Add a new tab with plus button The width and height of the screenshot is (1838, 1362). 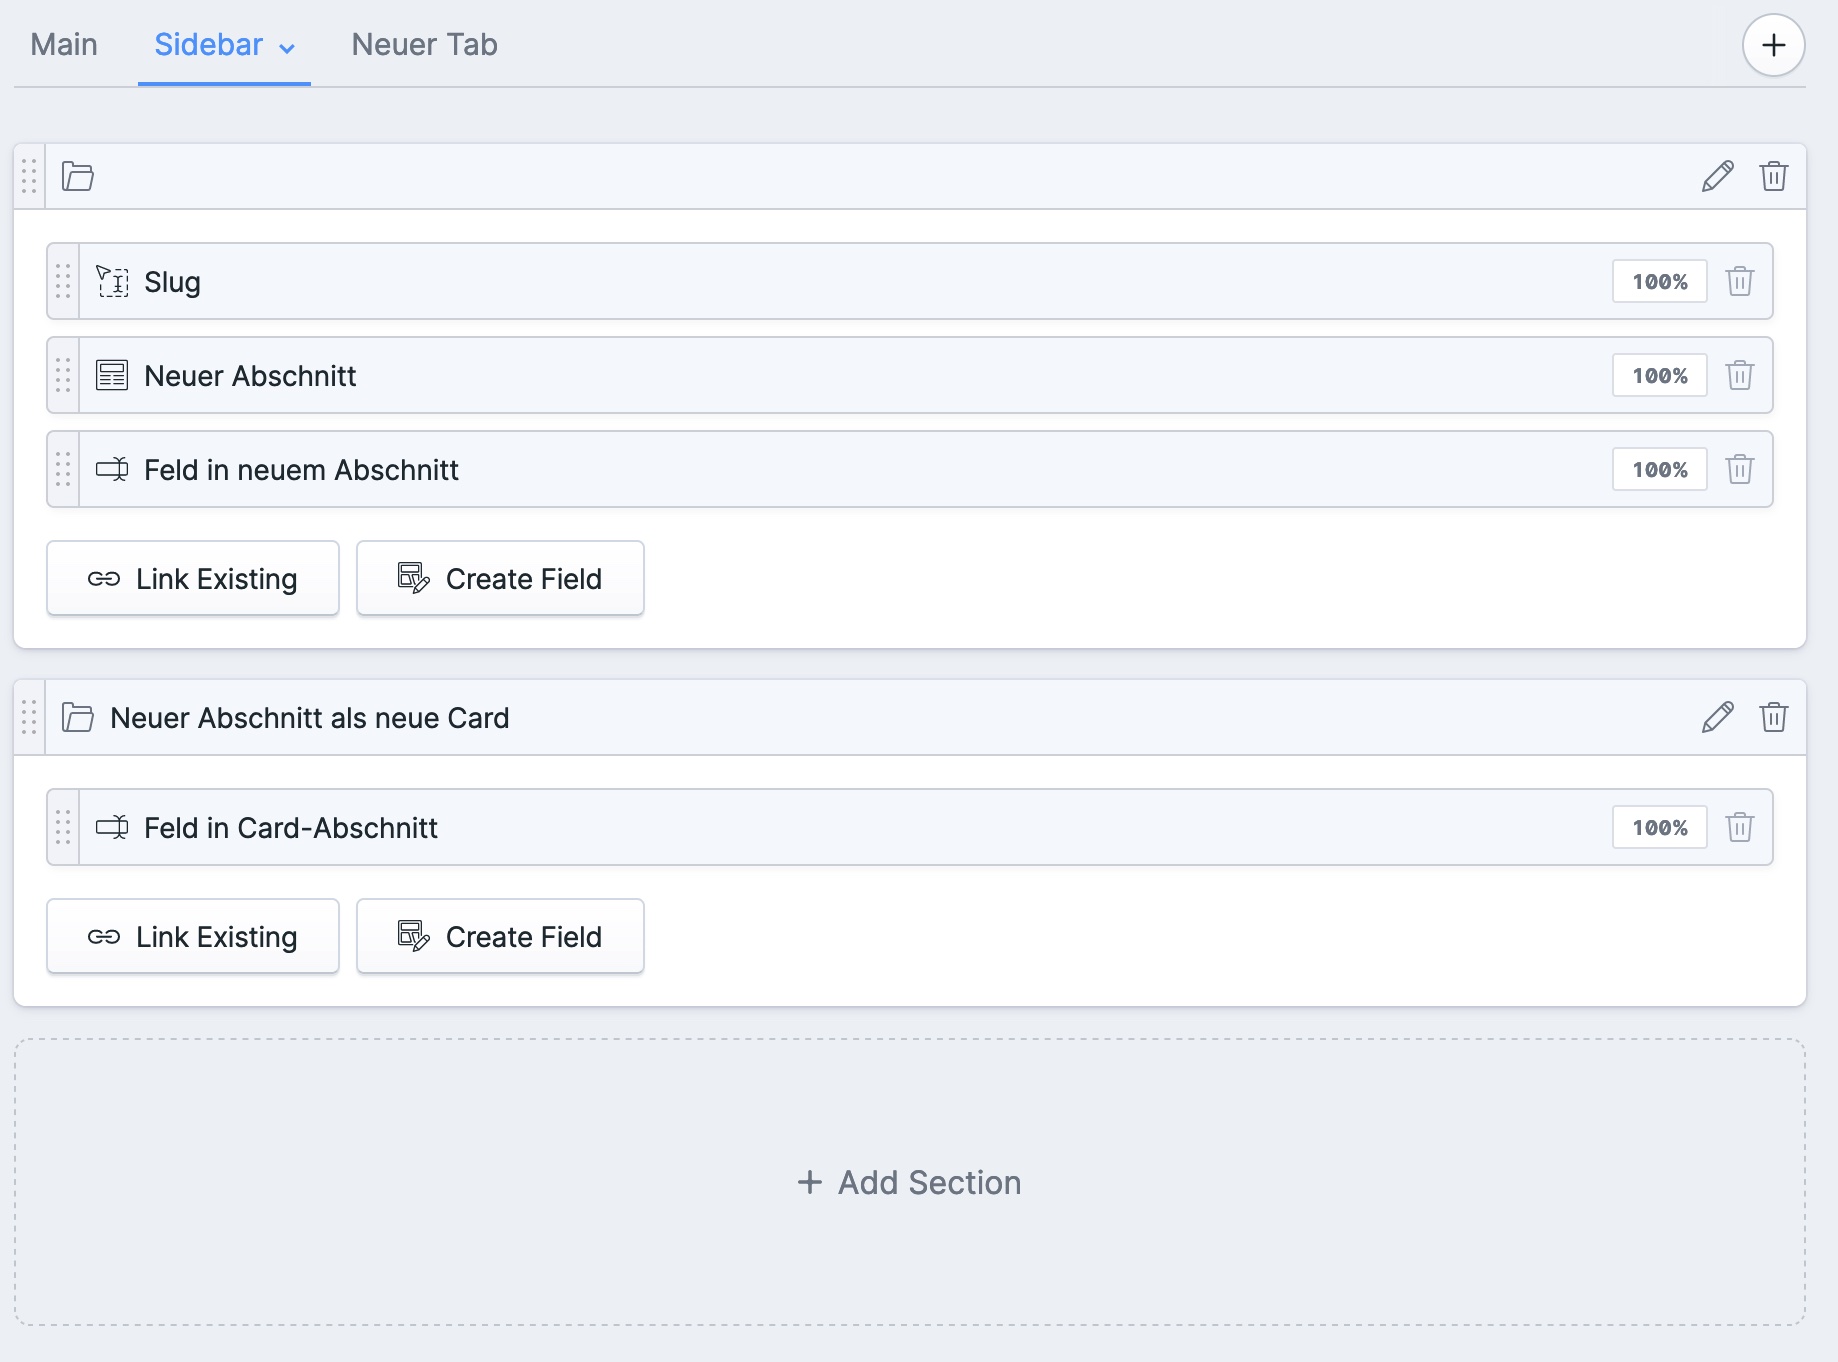pyautogui.click(x=1773, y=45)
